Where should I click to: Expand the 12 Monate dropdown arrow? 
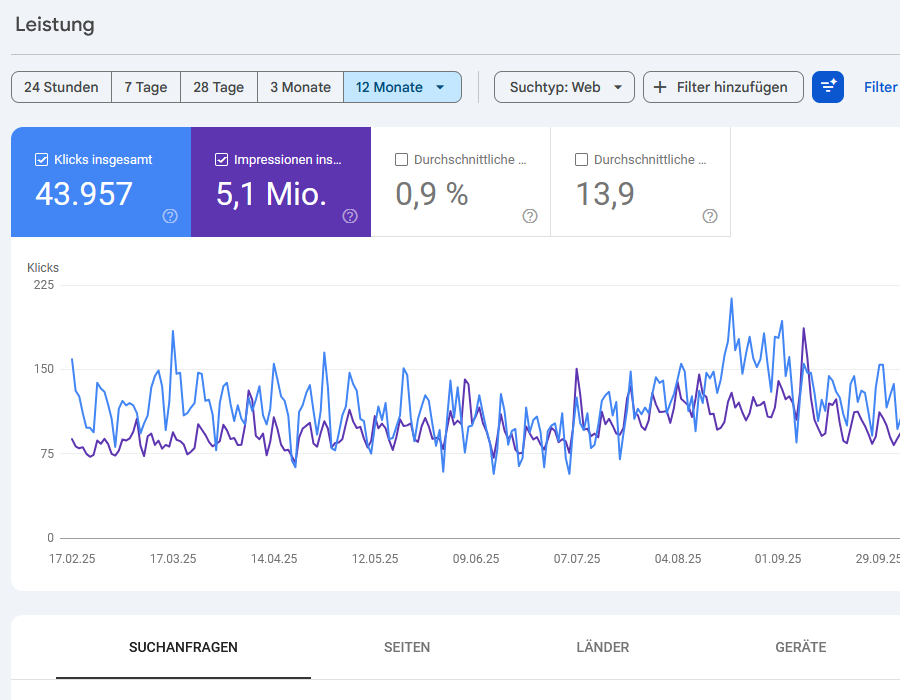click(x=440, y=87)
